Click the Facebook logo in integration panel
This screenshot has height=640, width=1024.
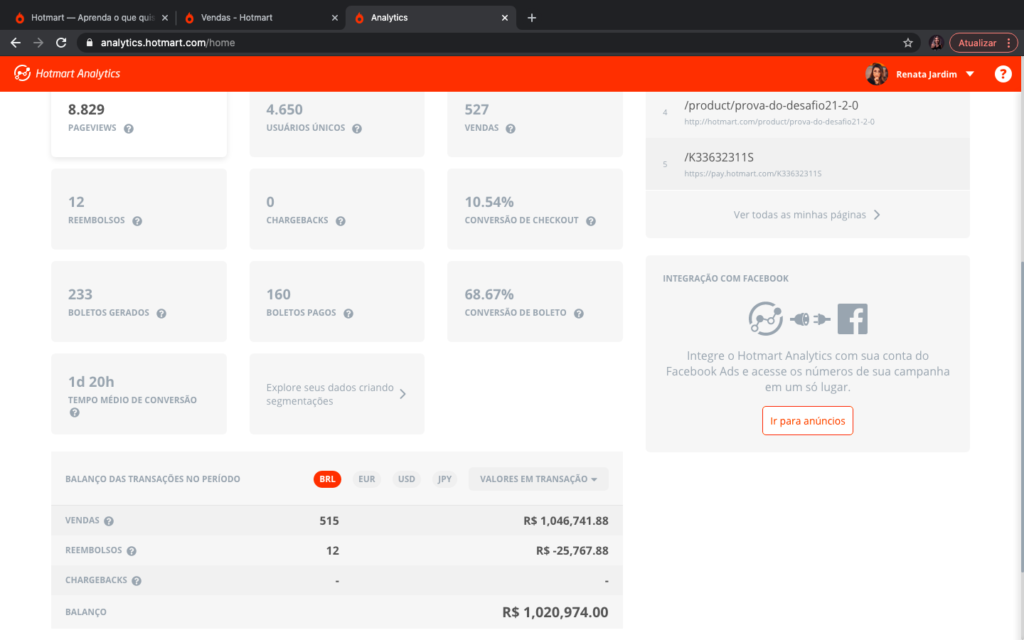point(852,319)
